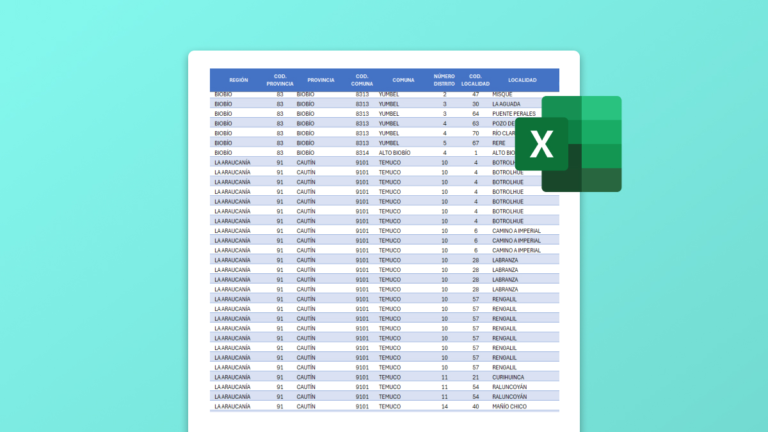The height and width of the screenshot is (432, 768).
Task: Select the COD. COMUNA header cell
Action: (362, 79)
